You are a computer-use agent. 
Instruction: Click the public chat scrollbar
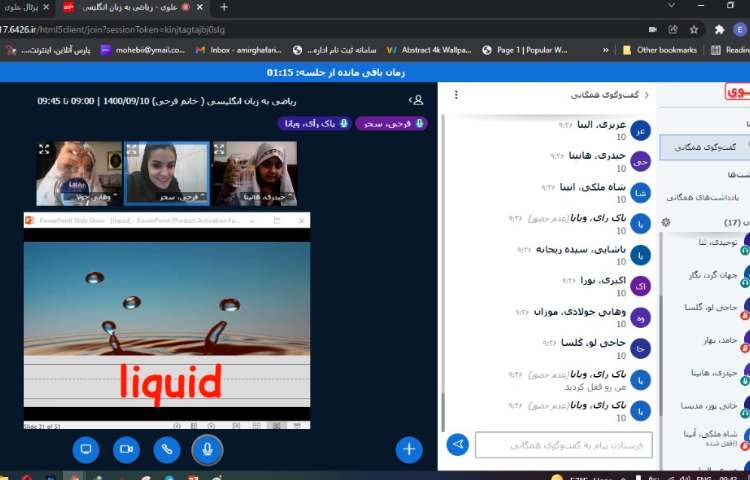coord(443,411)
